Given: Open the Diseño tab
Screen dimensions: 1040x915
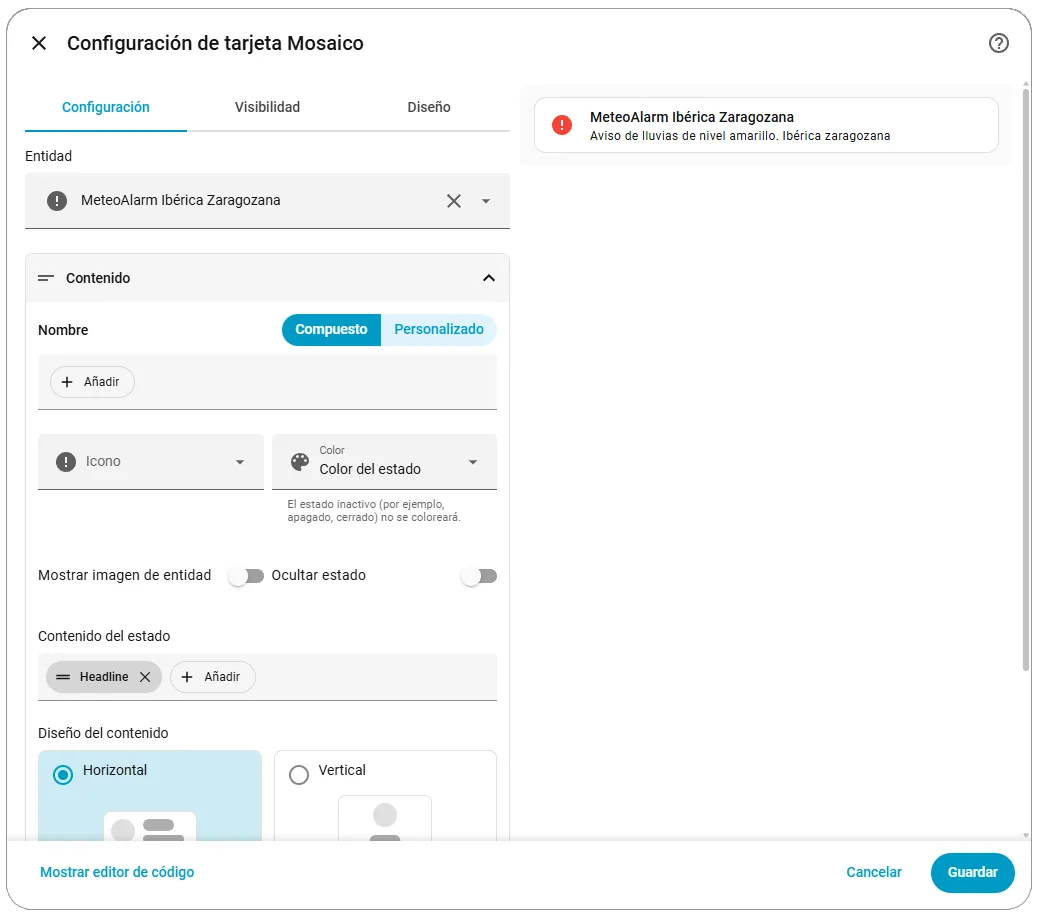Looking at the screenshot, I should click(x=428, y=107).
